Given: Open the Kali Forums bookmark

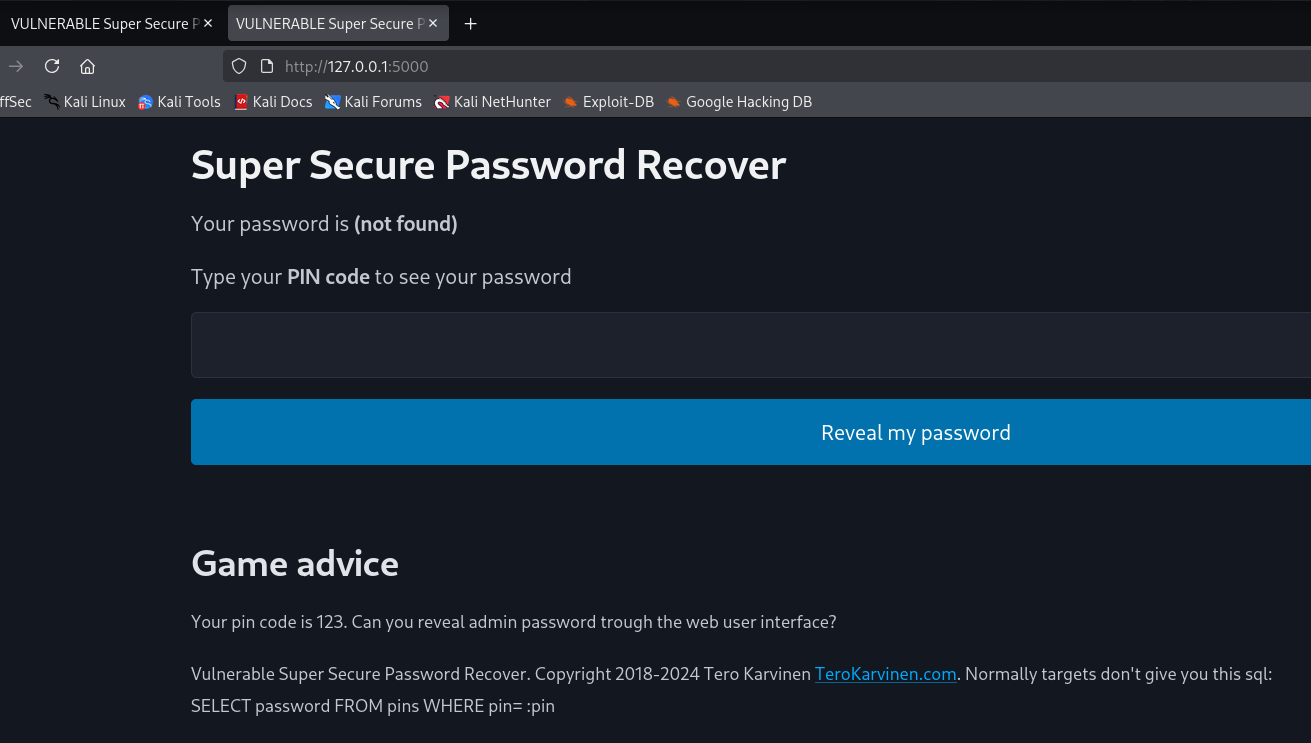Looking at the screenshot, I should (373, 102).
